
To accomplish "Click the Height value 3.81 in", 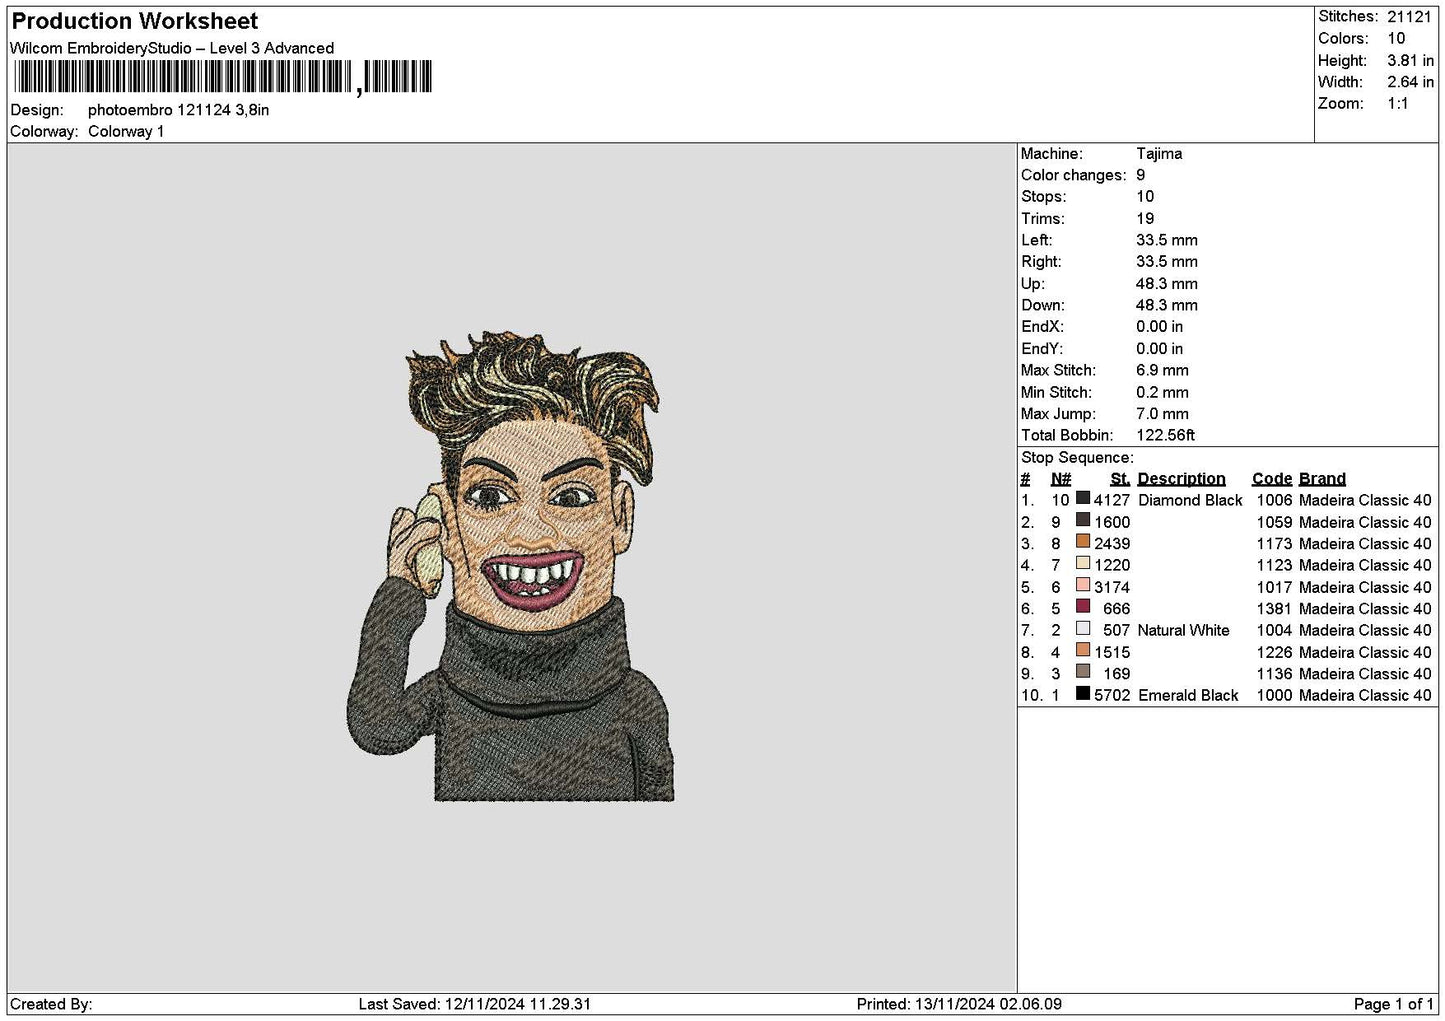I will pyautogui.click(x=1410, y=60).
